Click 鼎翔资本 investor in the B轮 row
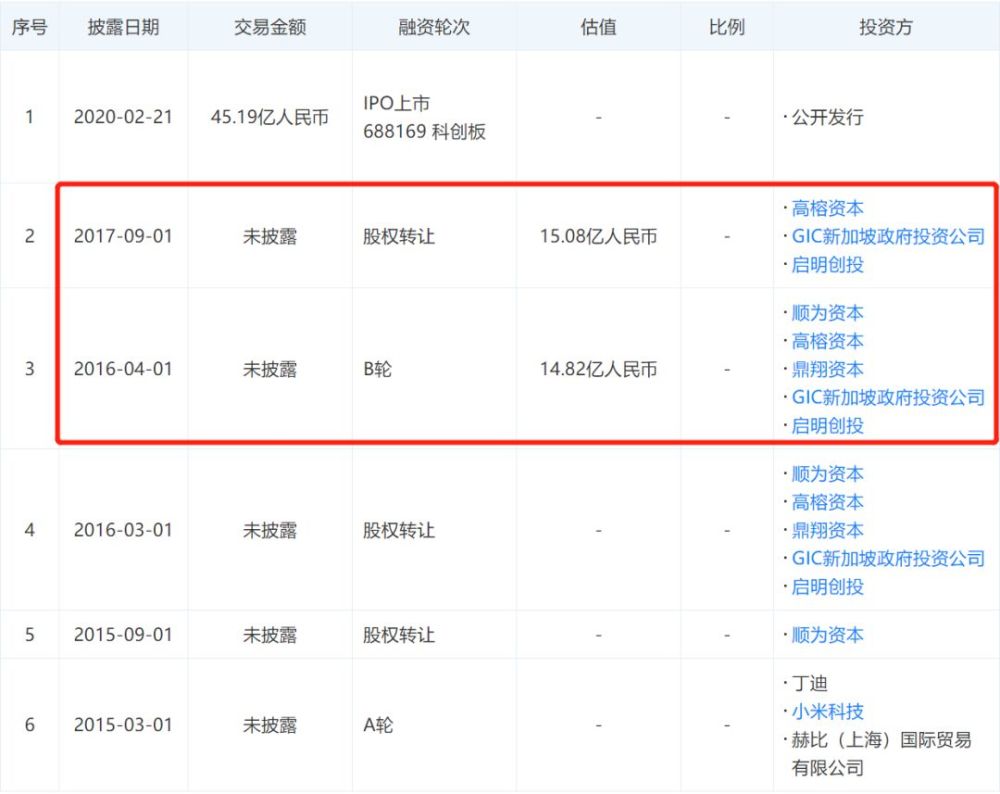Viewport: 1000px width, 794px height. pyautogui.click(x=827, y=369)
